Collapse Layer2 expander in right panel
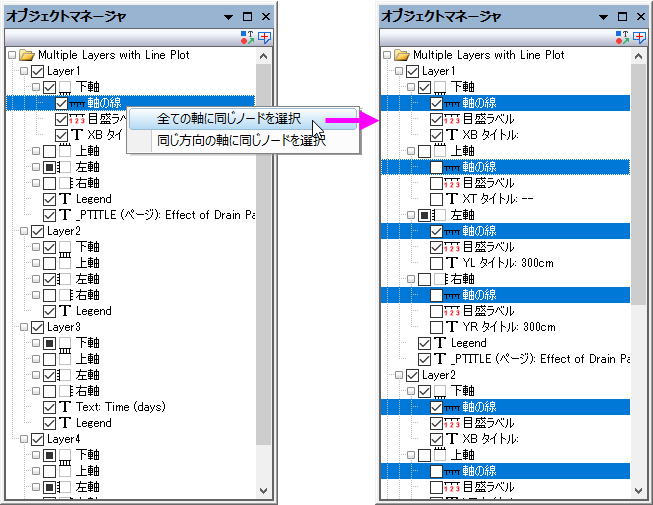 (399, 375)
